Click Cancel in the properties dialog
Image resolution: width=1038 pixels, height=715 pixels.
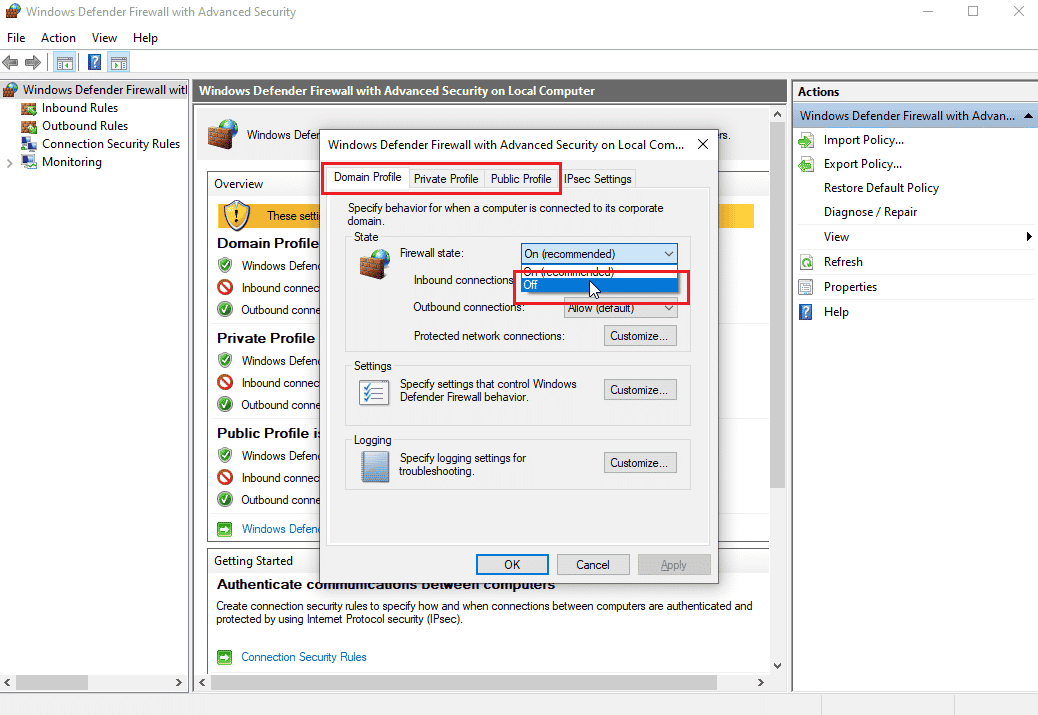[592, 565]
